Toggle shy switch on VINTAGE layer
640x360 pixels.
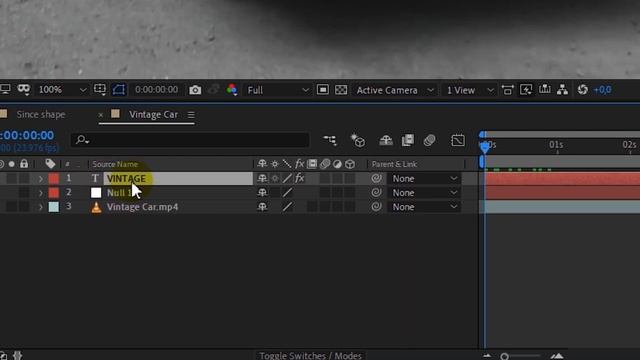(x=262, y=178)
